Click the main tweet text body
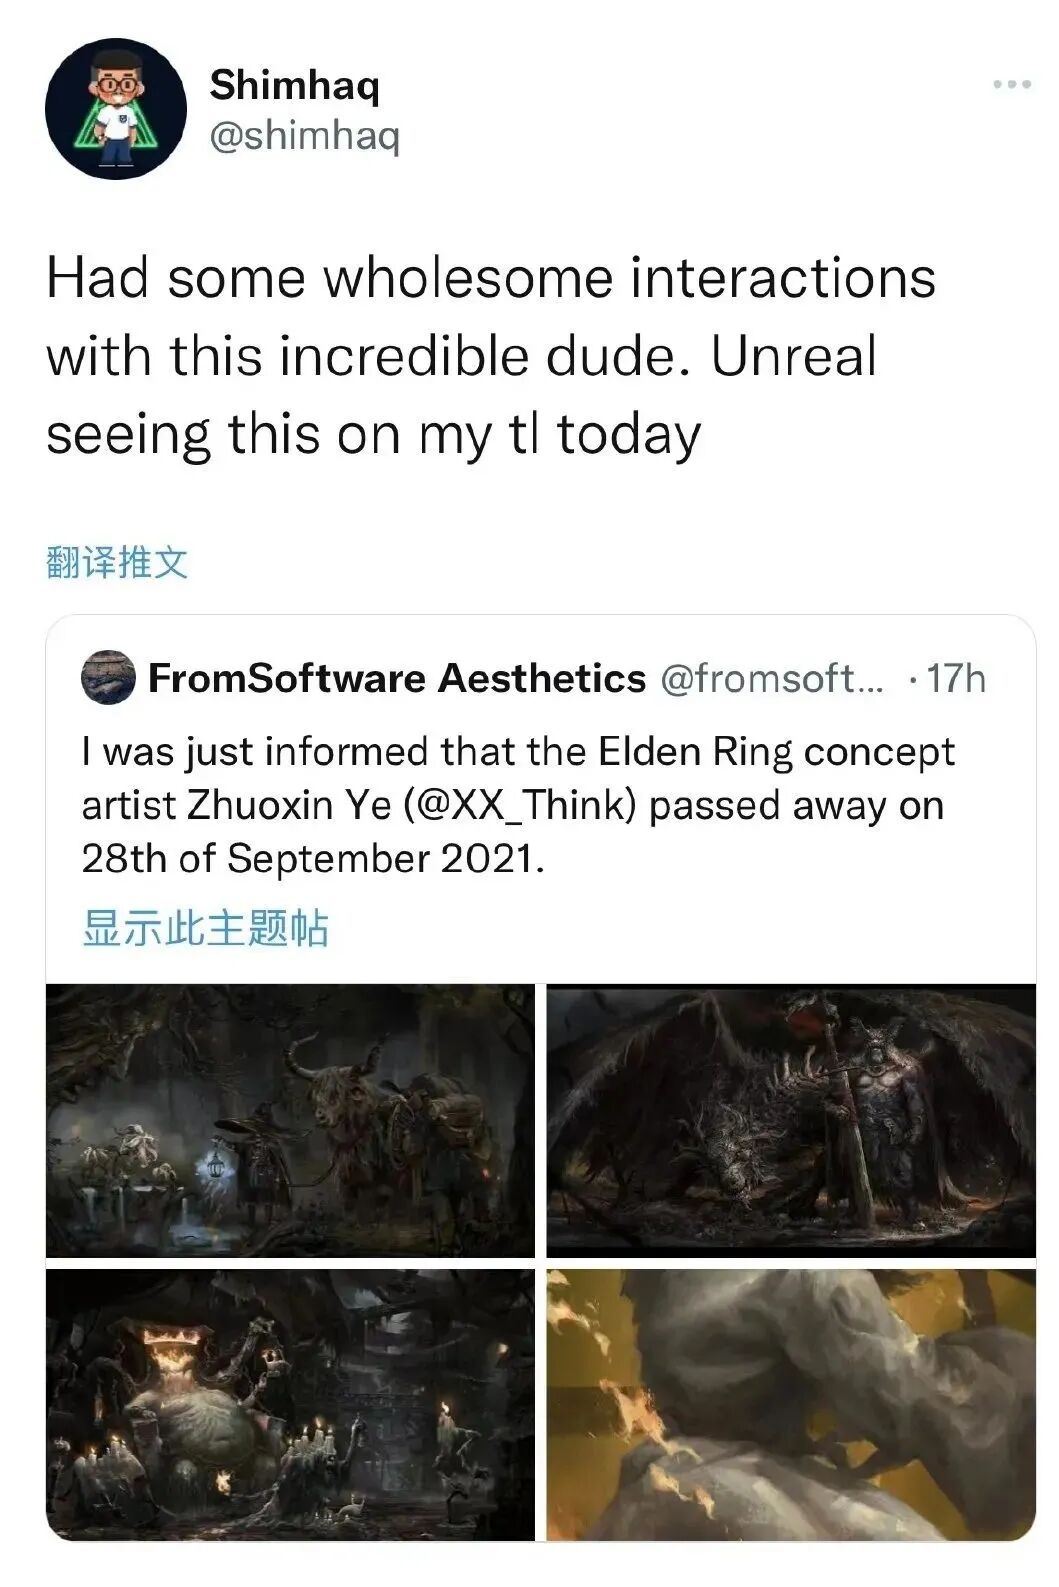 [491, 356]
